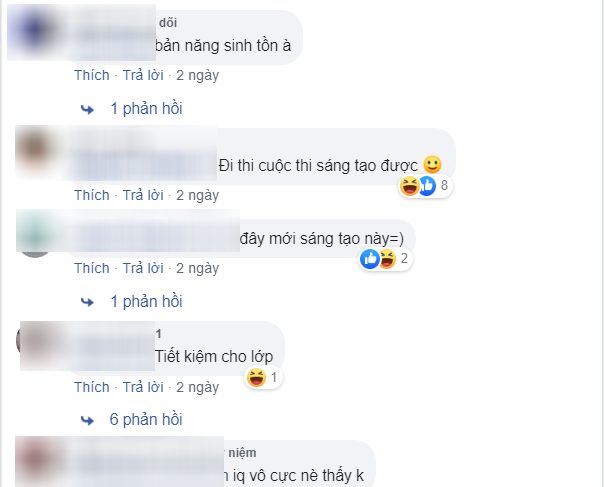This screenshot has width=604, height=487.
Task: Click smiley emoji in 'Đi thi cuộc thi' comment
Action: coord(432,163)
